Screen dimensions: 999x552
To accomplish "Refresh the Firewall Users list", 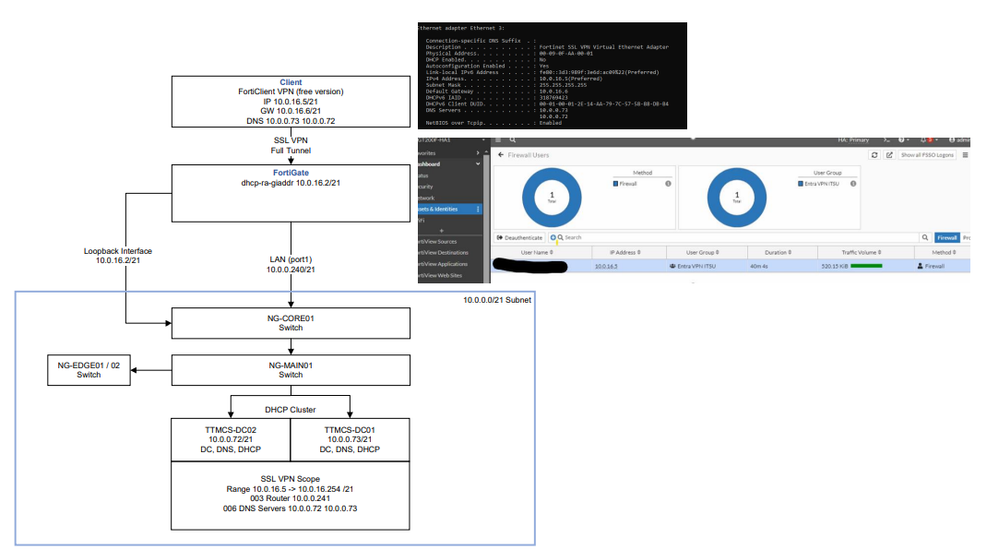I will (874, 155).
